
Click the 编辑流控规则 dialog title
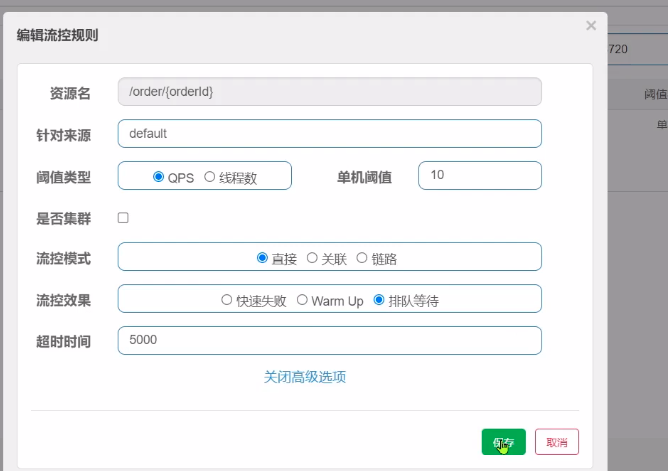pyautogui.click(x=57, y=35)
